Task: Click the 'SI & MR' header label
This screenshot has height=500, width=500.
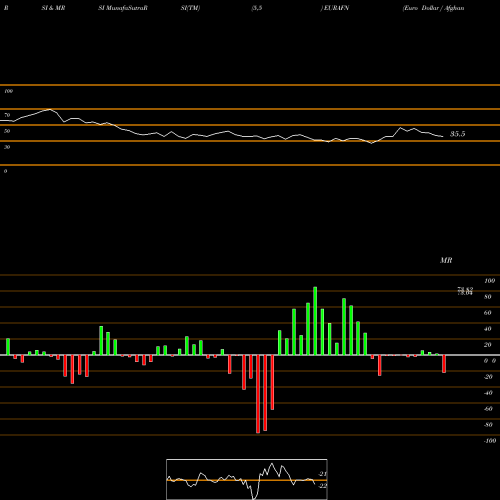Action: (x=53, y=8)
